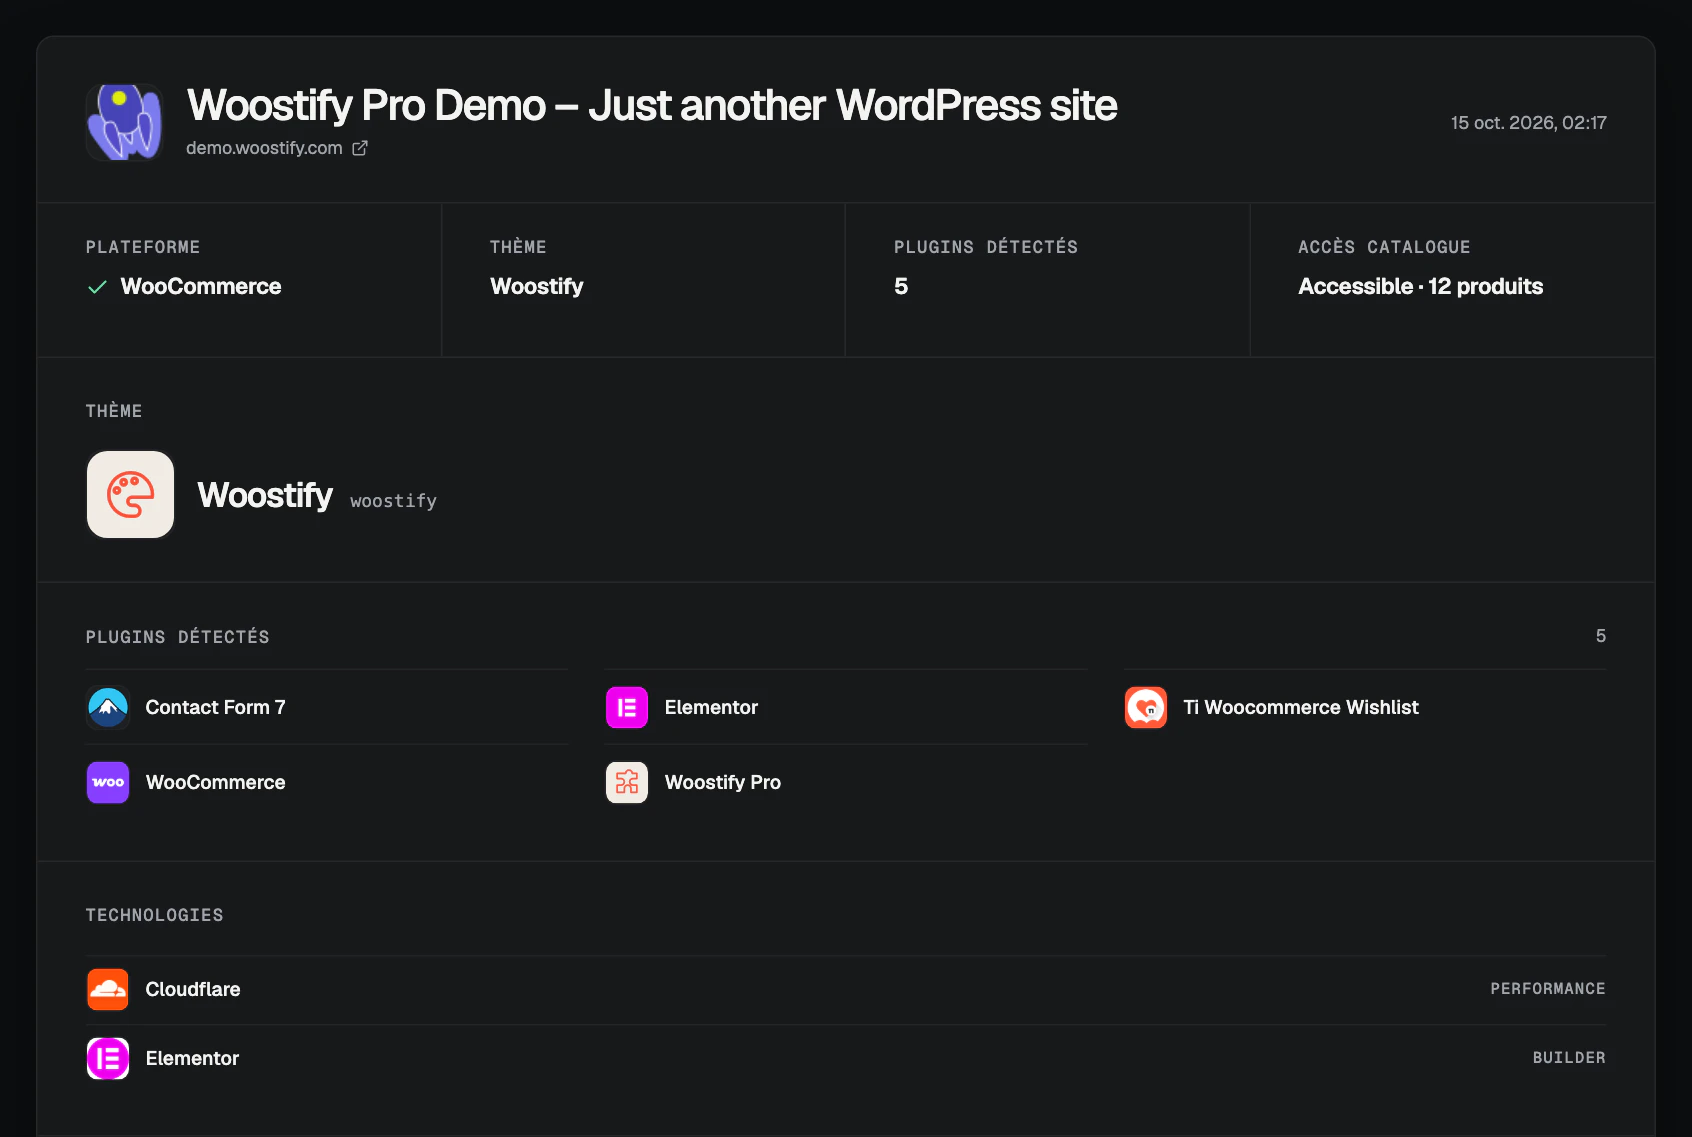Click the WooCommerce platform value
This screenshot has width=1692, height=1137.
[201, 287]
